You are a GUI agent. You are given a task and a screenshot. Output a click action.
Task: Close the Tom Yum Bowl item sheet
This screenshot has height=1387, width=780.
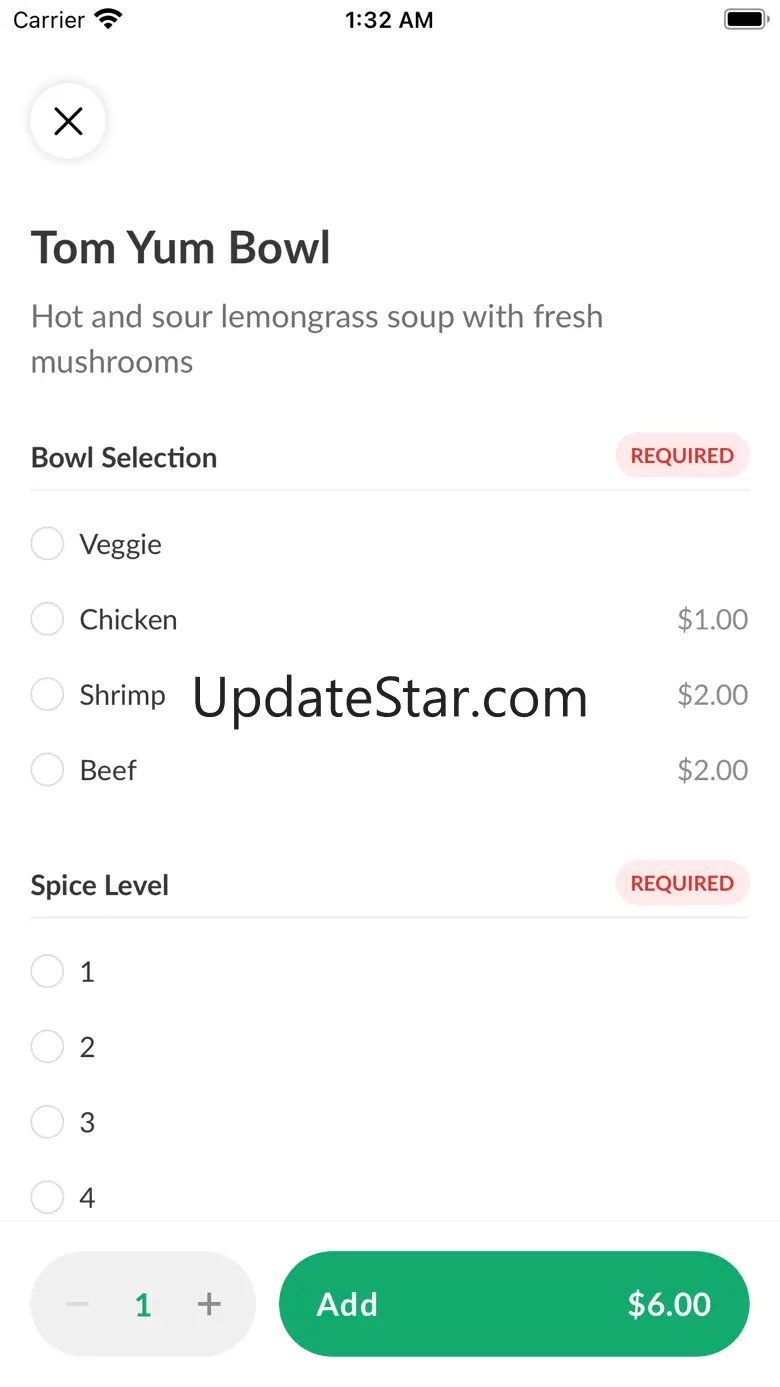pos(68,122)
